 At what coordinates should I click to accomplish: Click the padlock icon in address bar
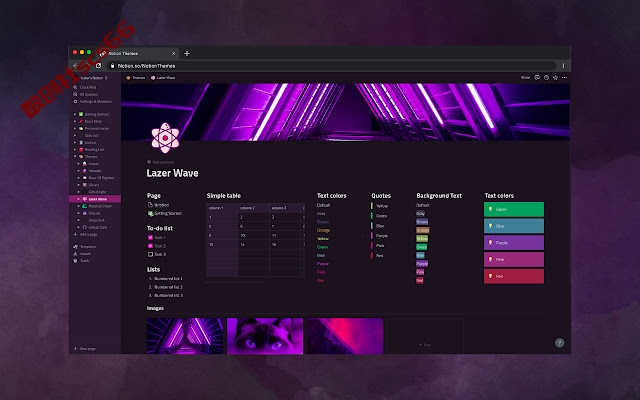coord(112,66)
